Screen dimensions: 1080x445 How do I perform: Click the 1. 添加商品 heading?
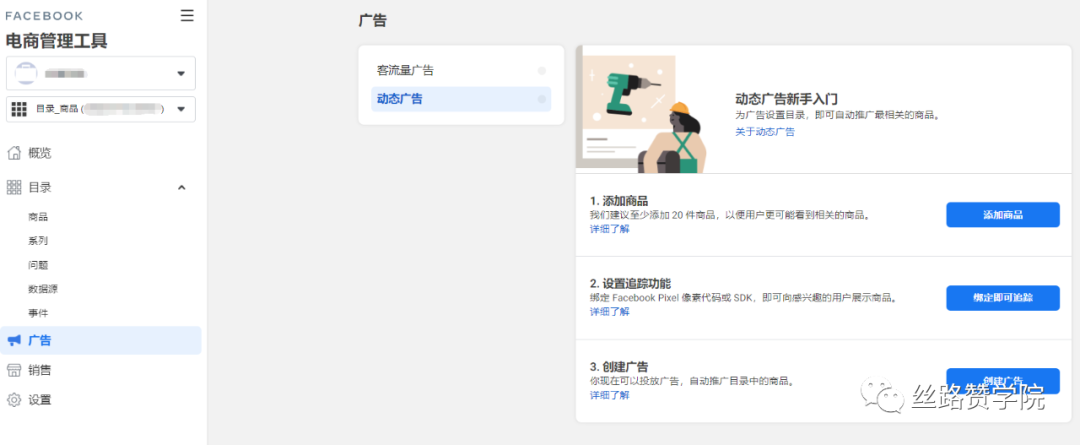point(619,201)
